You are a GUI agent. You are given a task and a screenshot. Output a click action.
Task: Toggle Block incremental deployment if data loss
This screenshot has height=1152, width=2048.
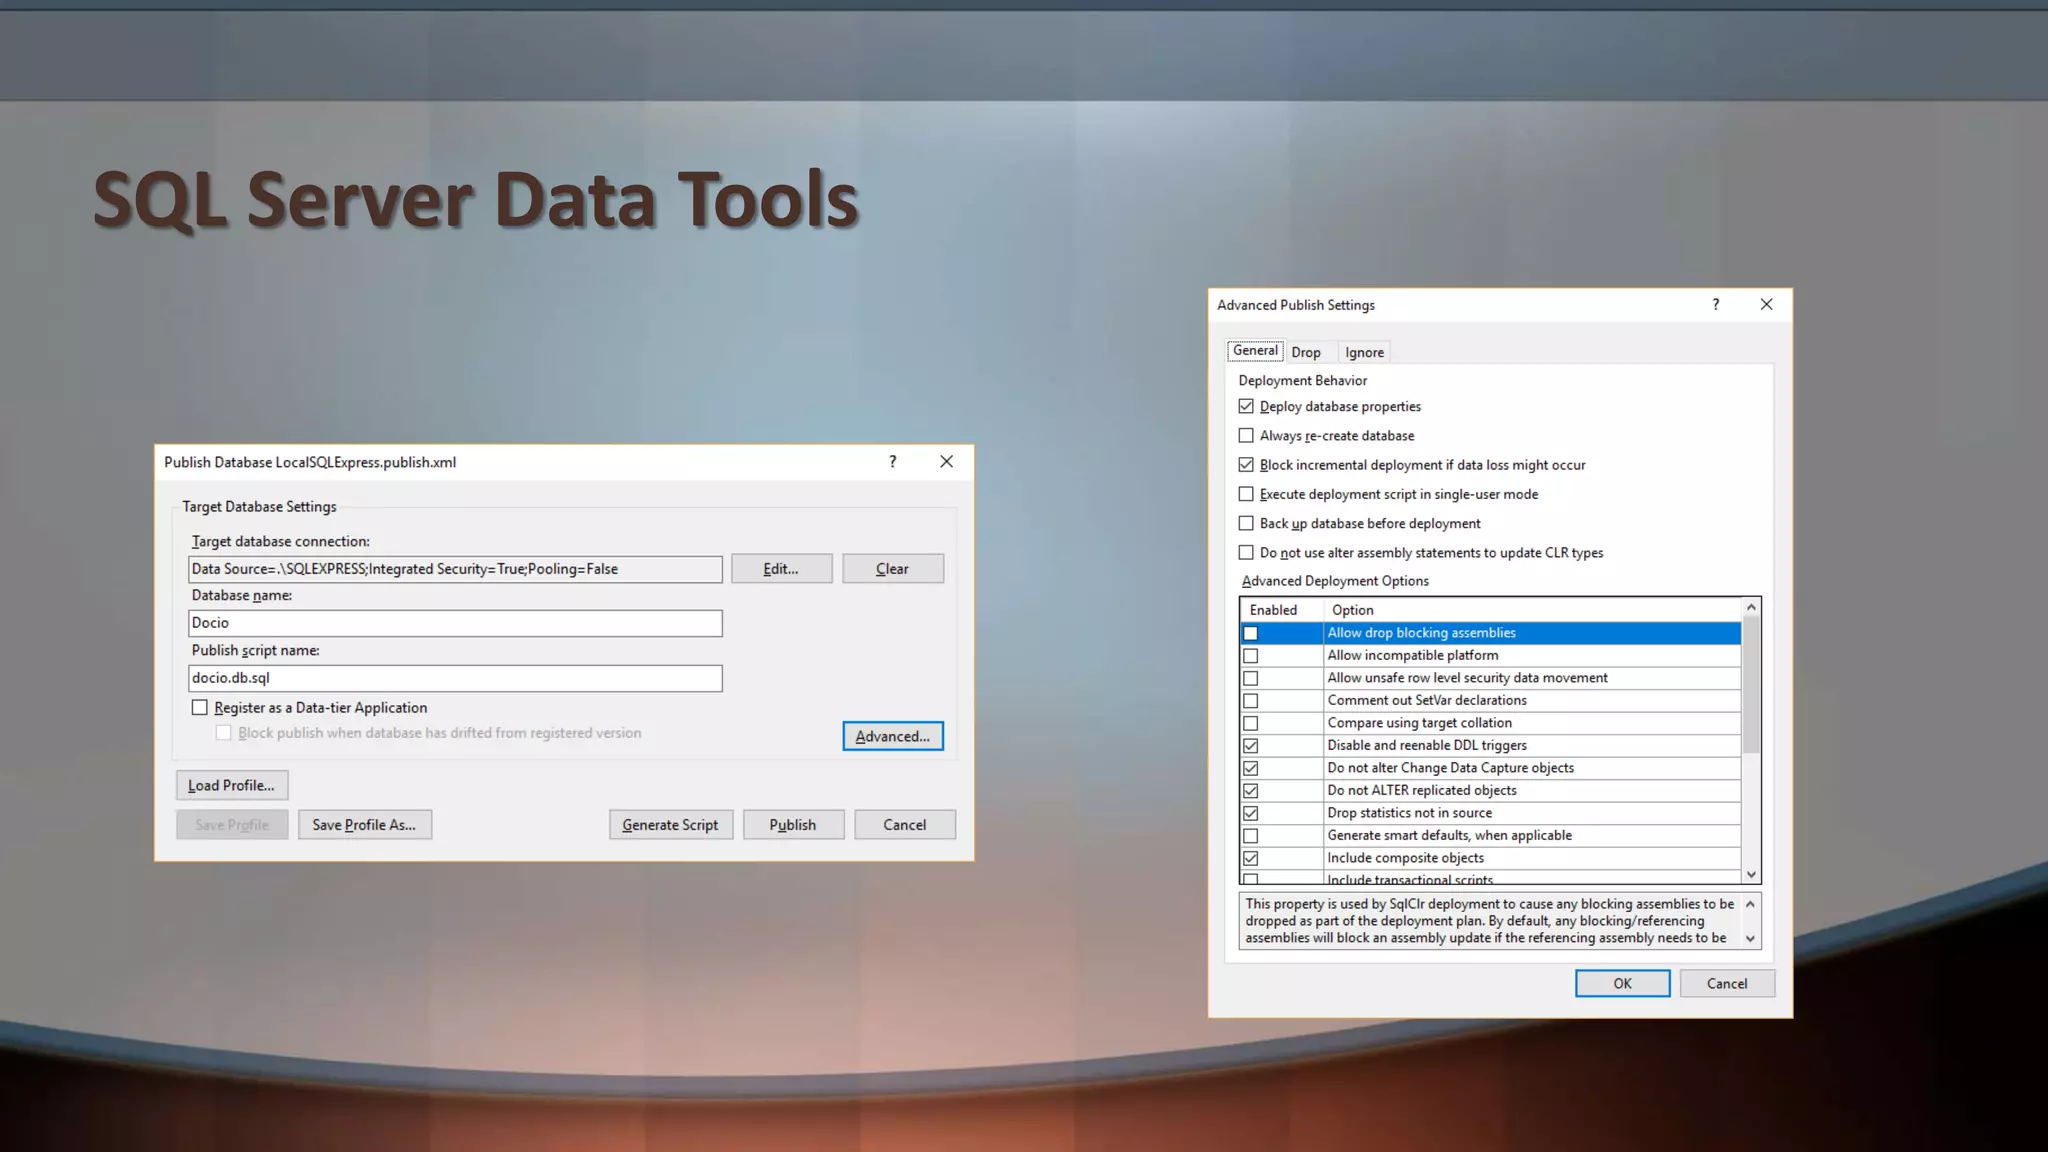pyautogui.click(x=1246, y=464)
